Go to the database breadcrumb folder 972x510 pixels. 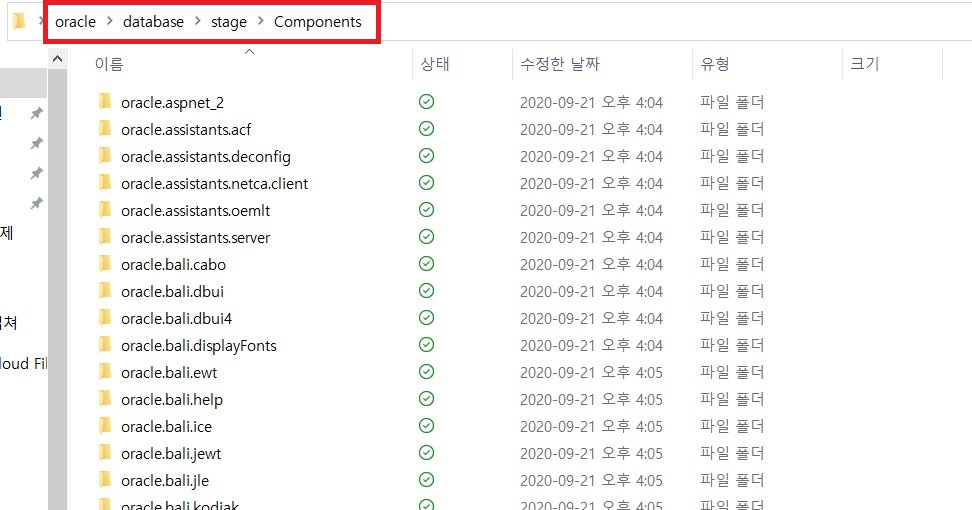click(x=153, y=22)
